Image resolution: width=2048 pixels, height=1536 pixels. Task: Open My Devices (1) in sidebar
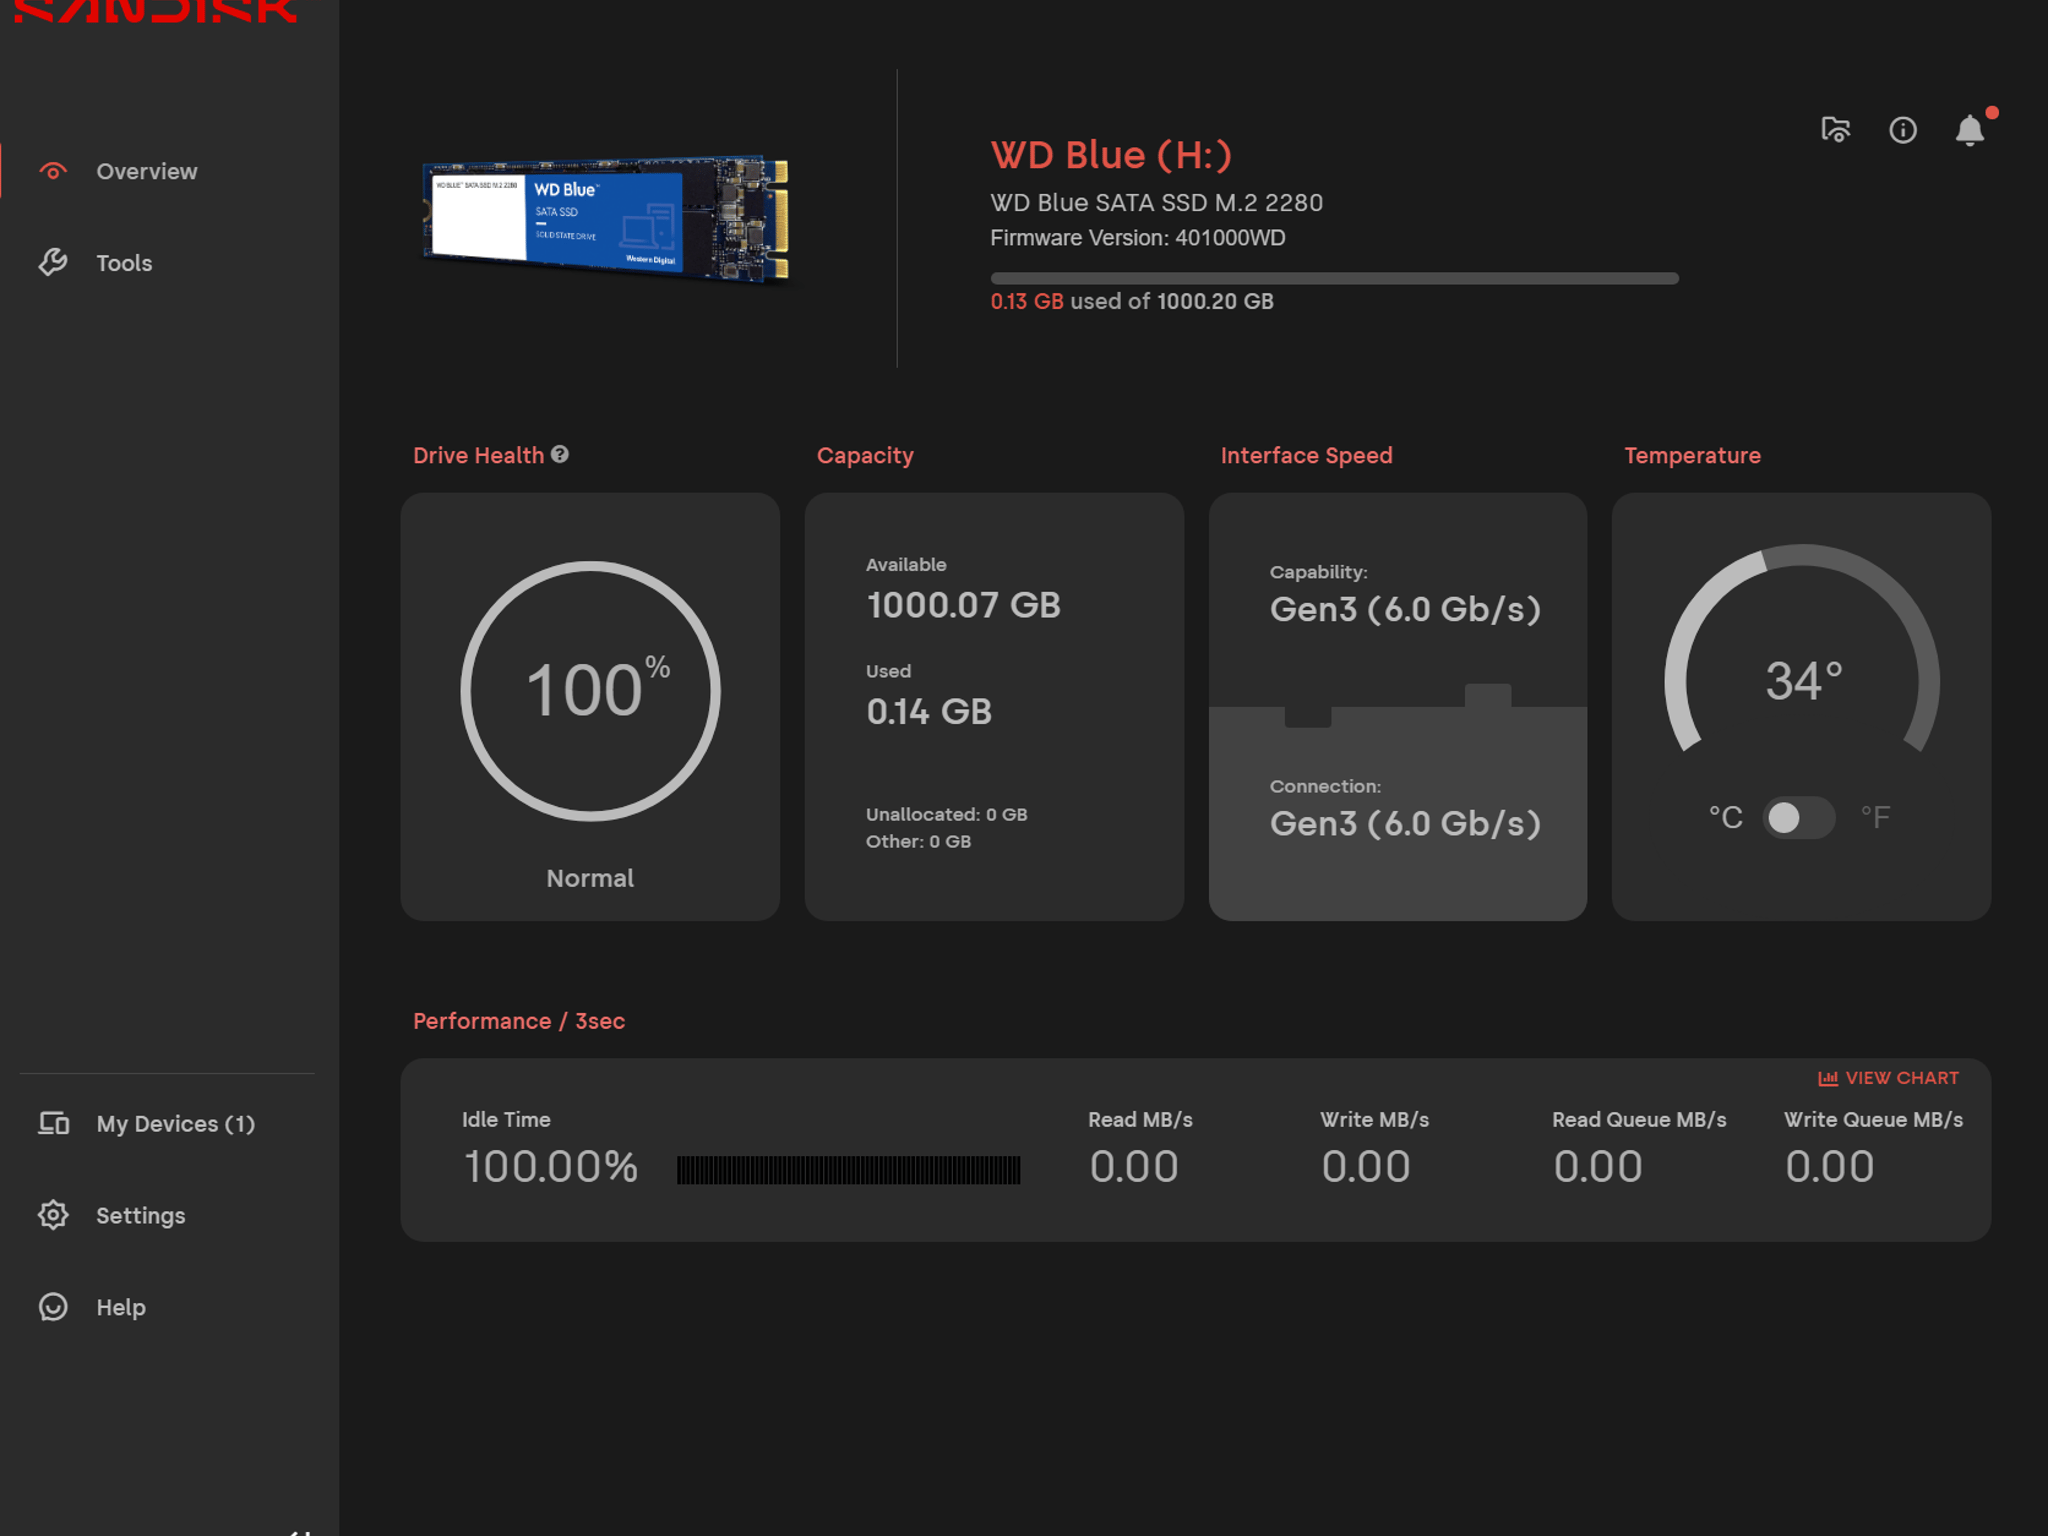point(175,1124)
